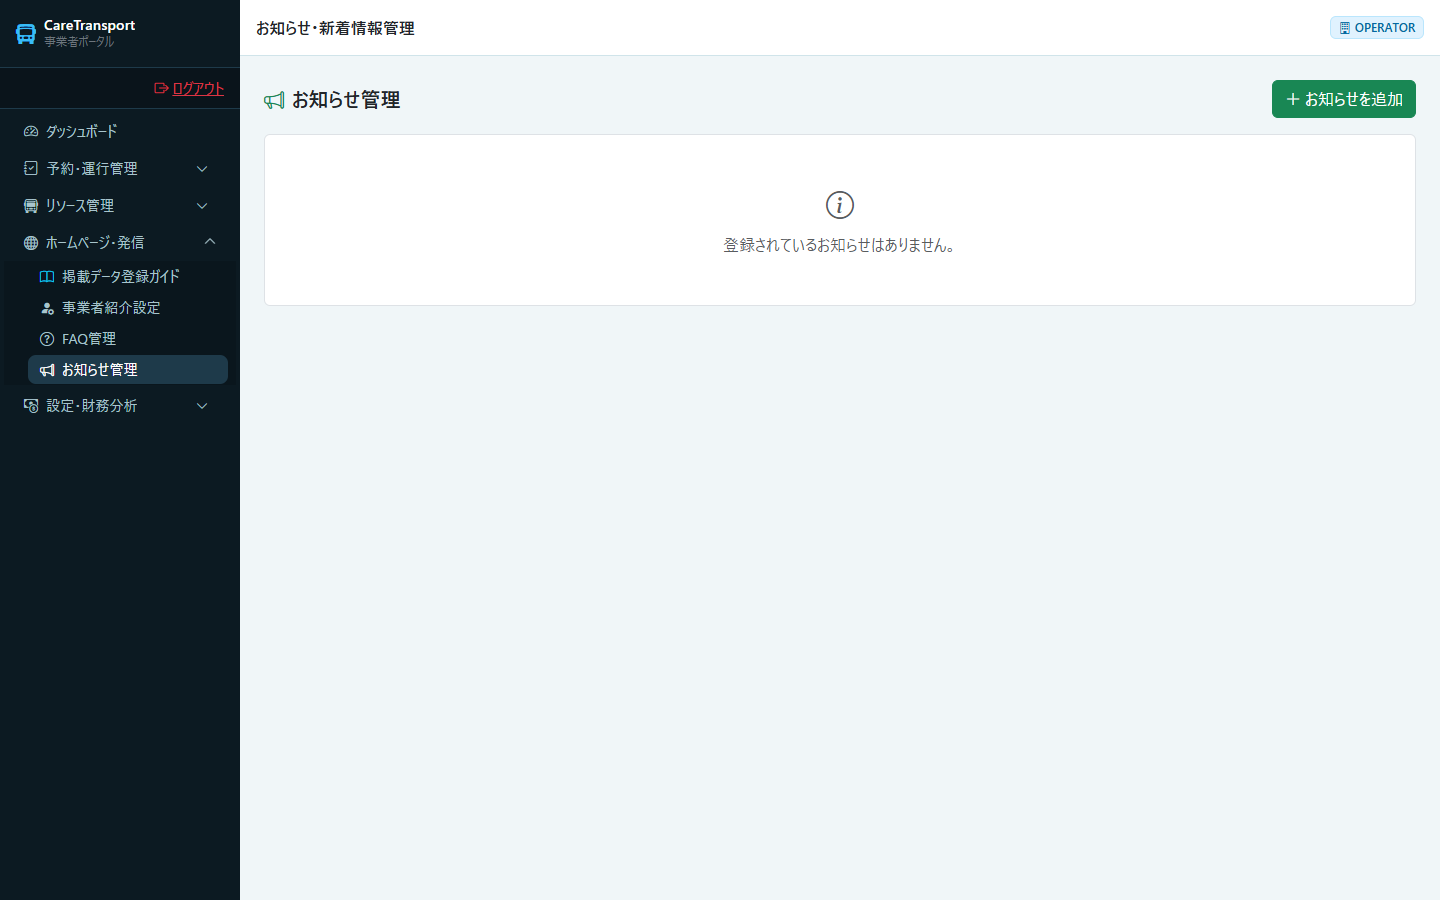Click the 設定・財務分析 gear icon
This screenshot has width=1440, height=900.
click(31, 405)
